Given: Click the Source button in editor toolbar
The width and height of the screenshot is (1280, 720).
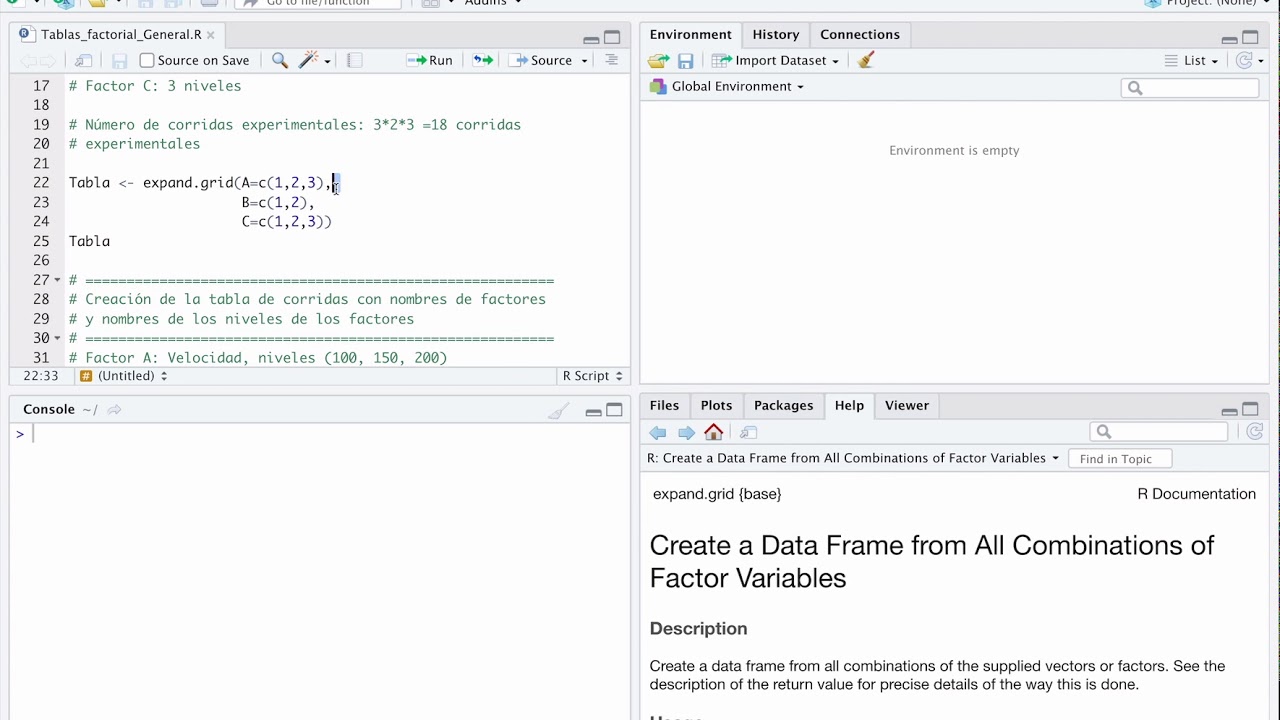Looking at the screenshot, I should point(541,60).
